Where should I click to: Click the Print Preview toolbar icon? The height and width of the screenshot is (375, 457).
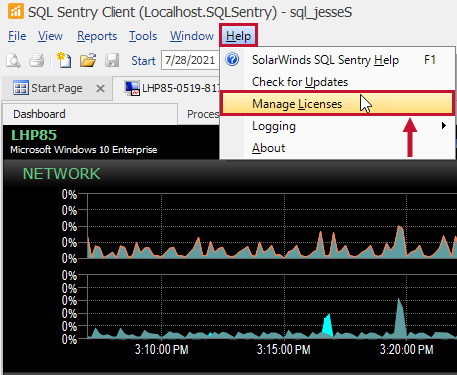click(14, 61)
